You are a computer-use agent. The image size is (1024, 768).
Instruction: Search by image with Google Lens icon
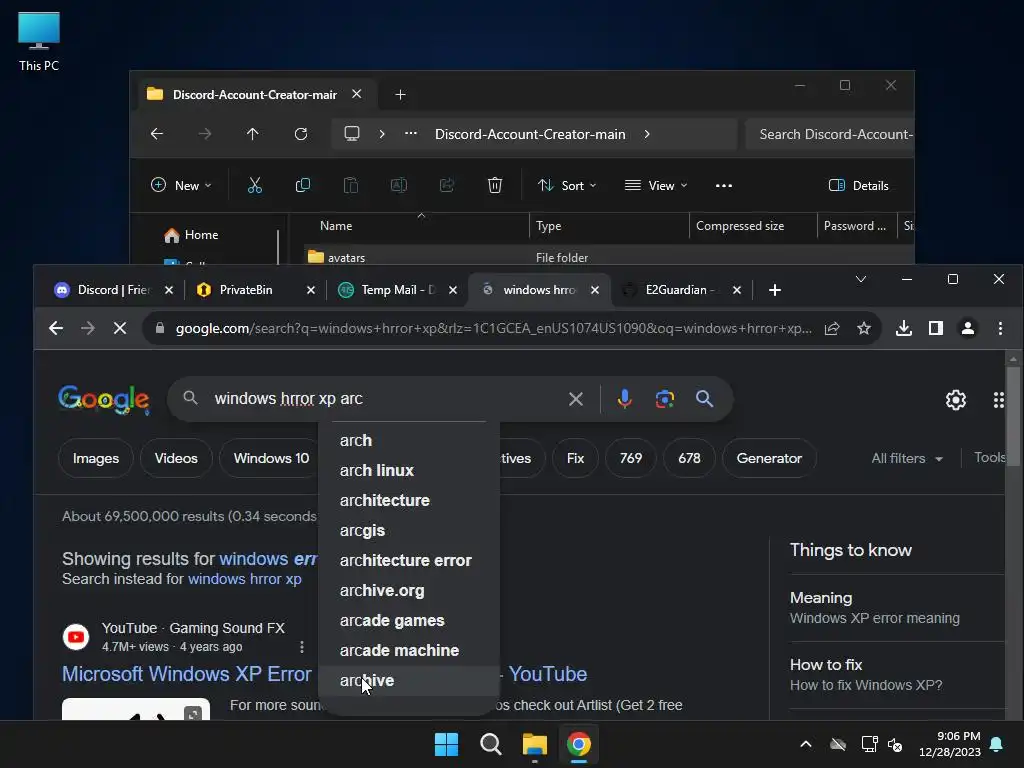point(665,398)
